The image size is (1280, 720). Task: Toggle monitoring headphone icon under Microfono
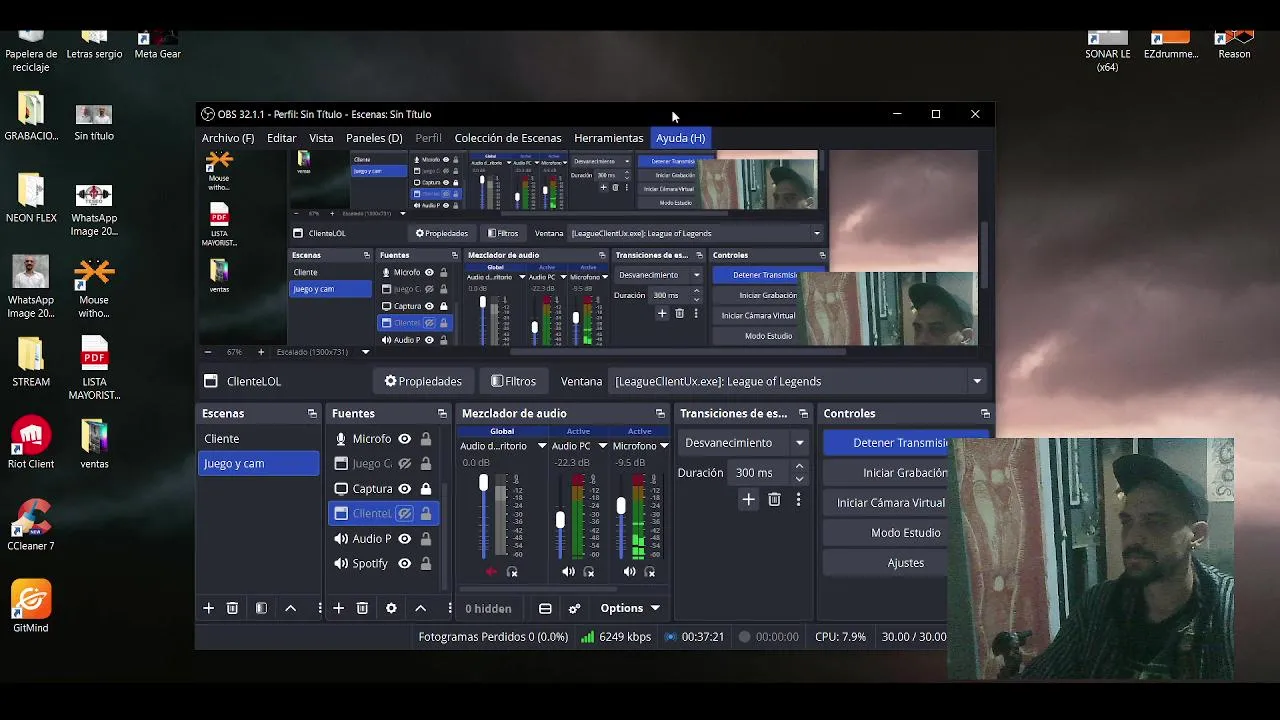point(650,572)
